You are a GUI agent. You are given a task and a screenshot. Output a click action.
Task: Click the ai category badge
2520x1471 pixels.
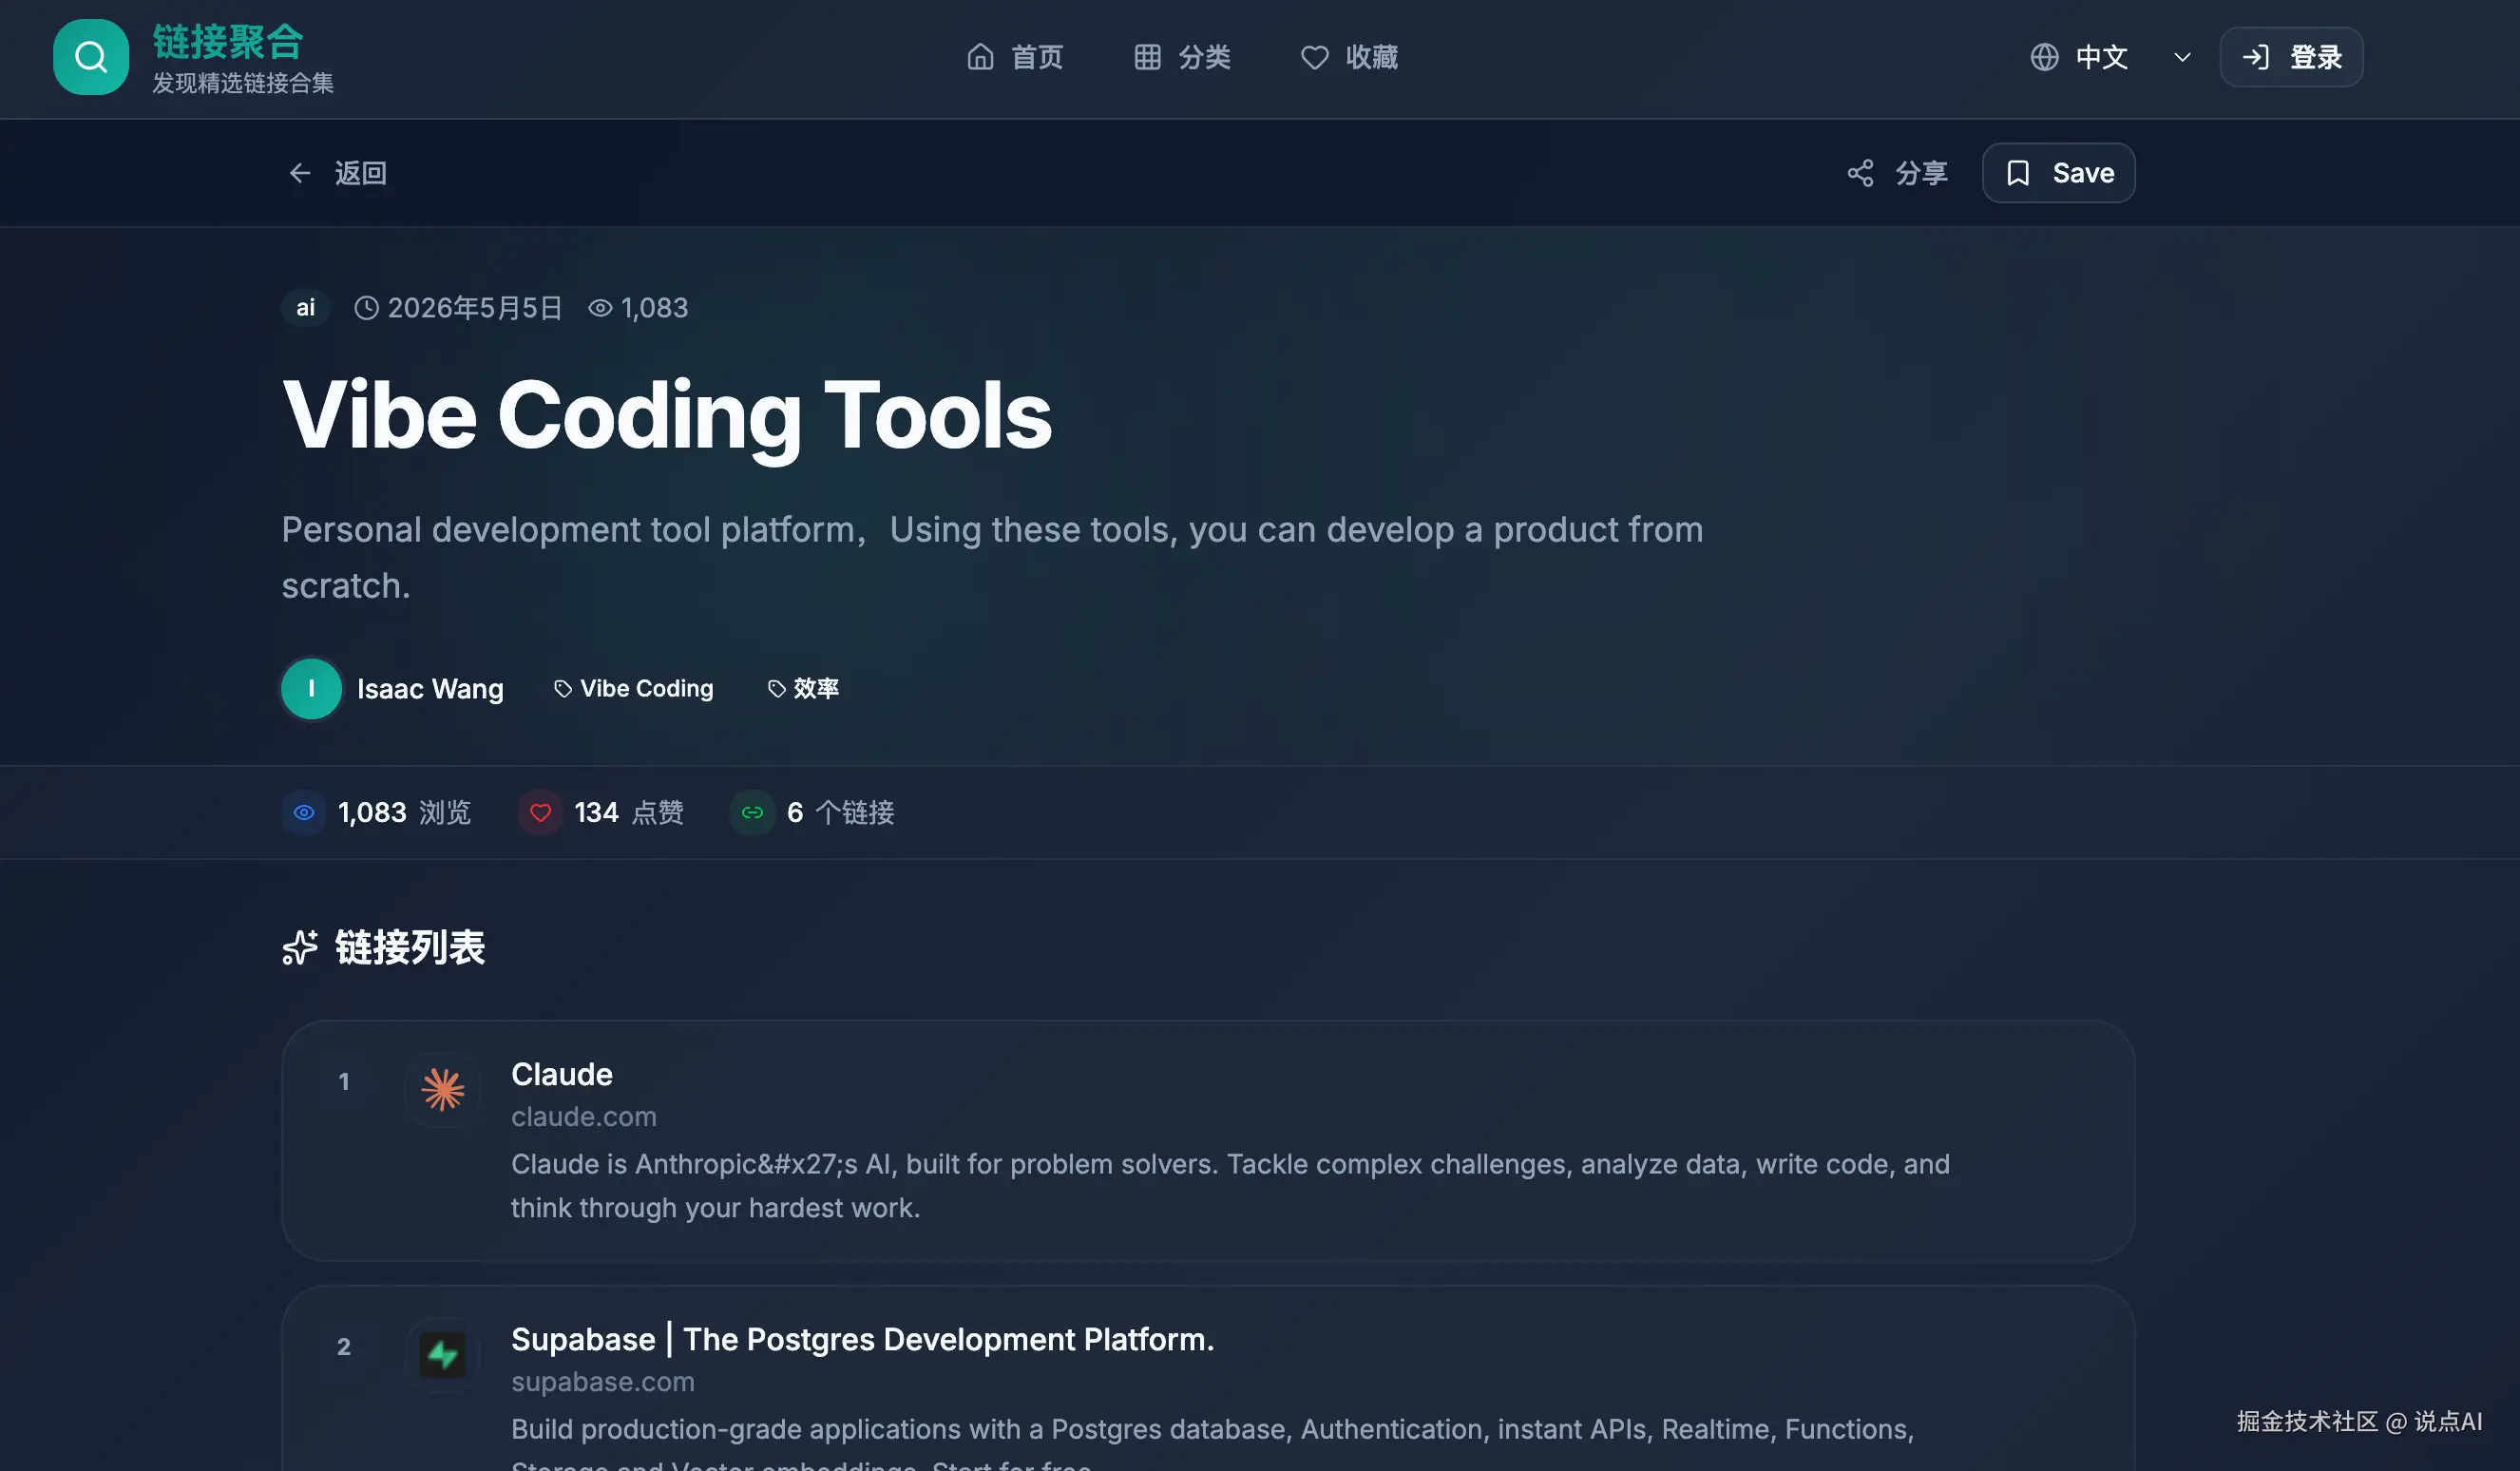tap(305, 308)
